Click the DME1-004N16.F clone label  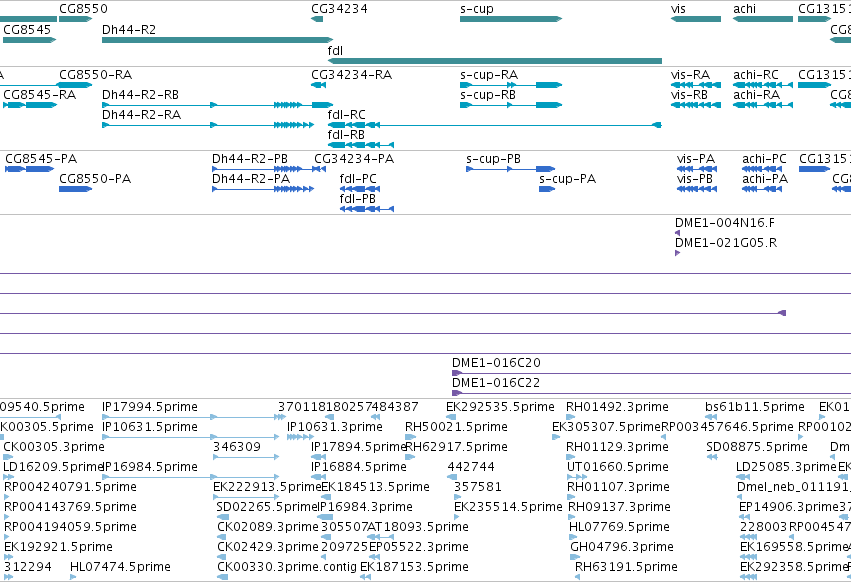coord(725,223)
